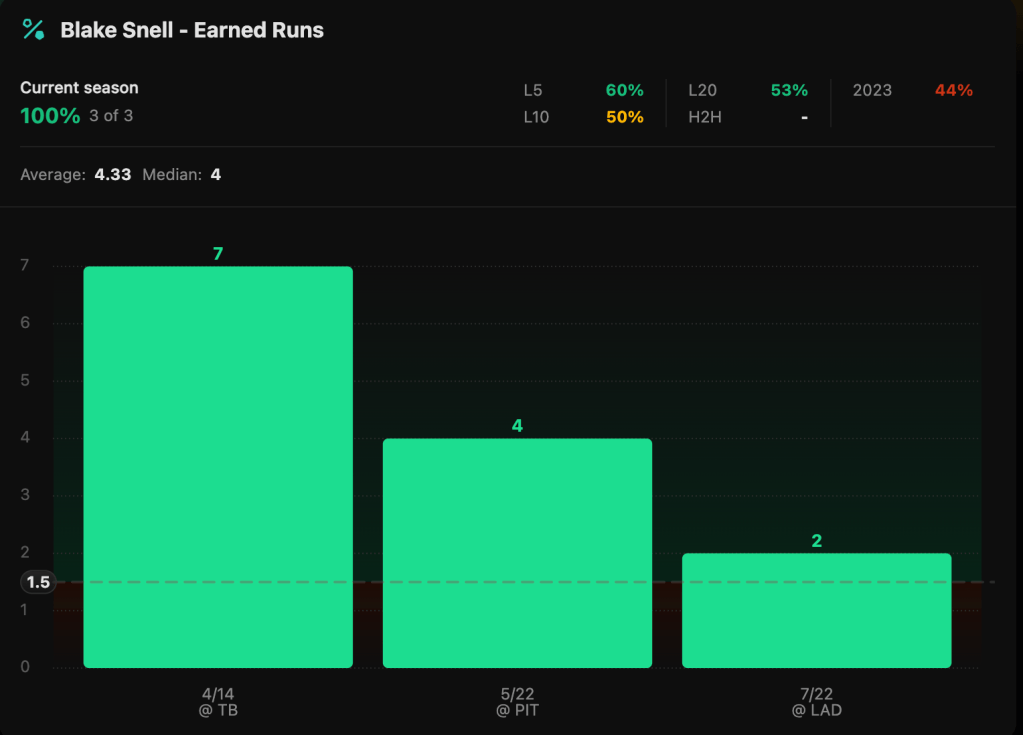Image resolution: width=1023 pixels, height=735 pixels.
Task: Click the 4 value label above middle bar
Action: coord(517,426)
